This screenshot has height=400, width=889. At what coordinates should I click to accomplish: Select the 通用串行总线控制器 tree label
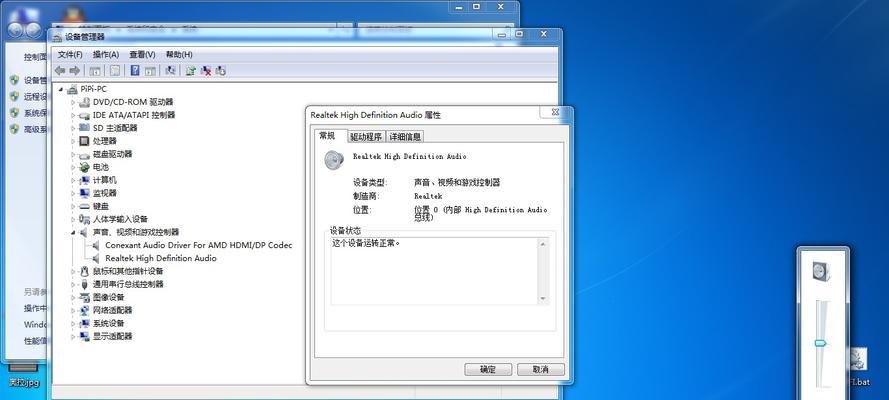tap(128, 284)
